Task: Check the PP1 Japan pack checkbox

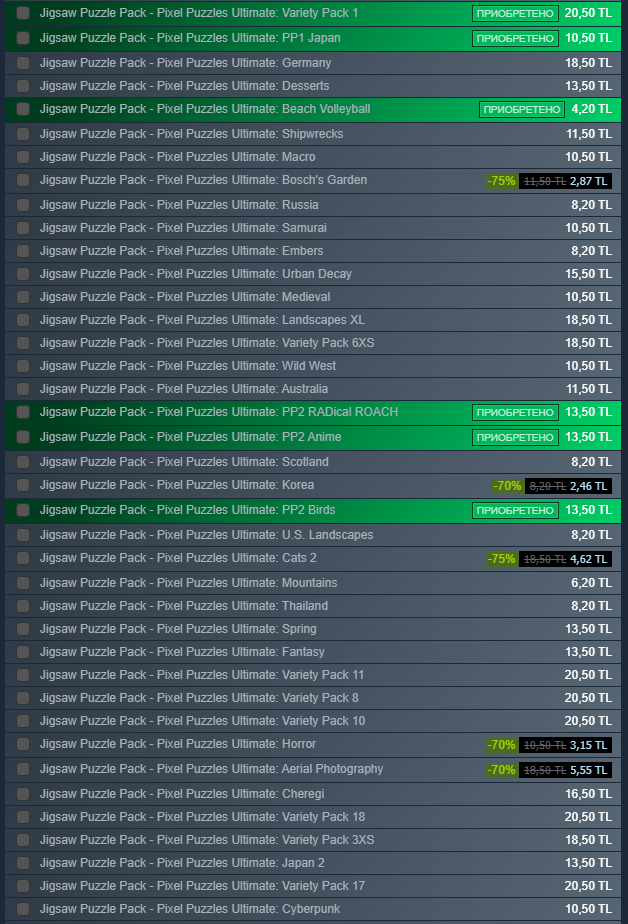Action: (23, 38)
